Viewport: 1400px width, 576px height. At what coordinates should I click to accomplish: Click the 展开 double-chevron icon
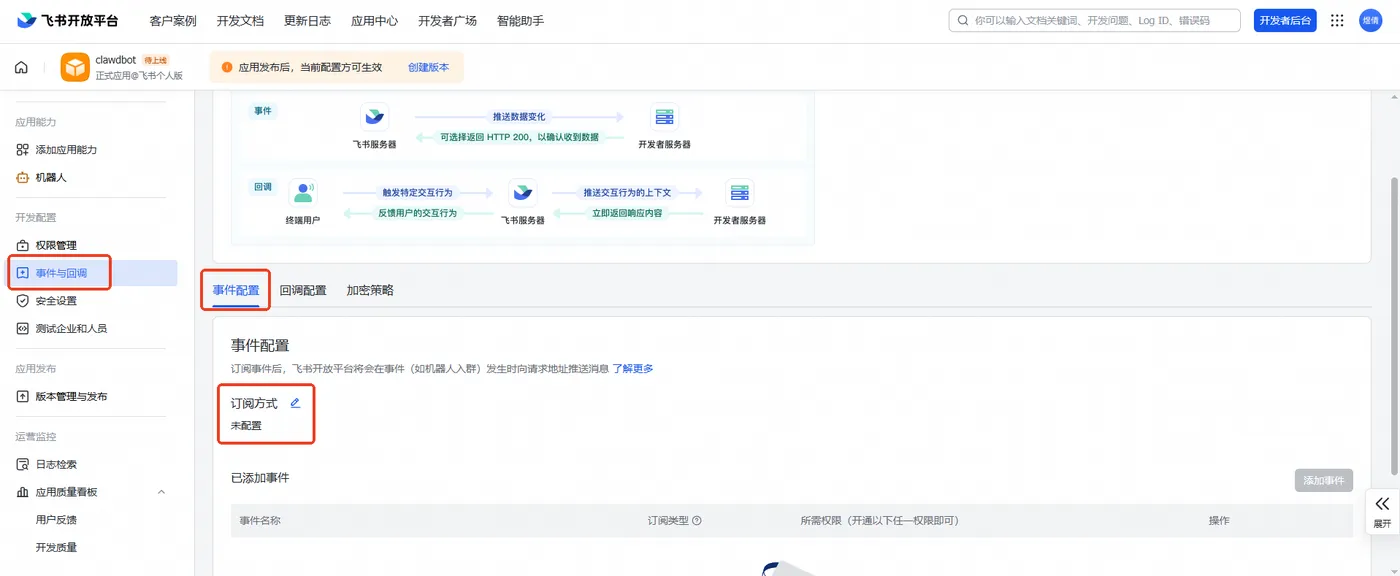coord(1382,504)
